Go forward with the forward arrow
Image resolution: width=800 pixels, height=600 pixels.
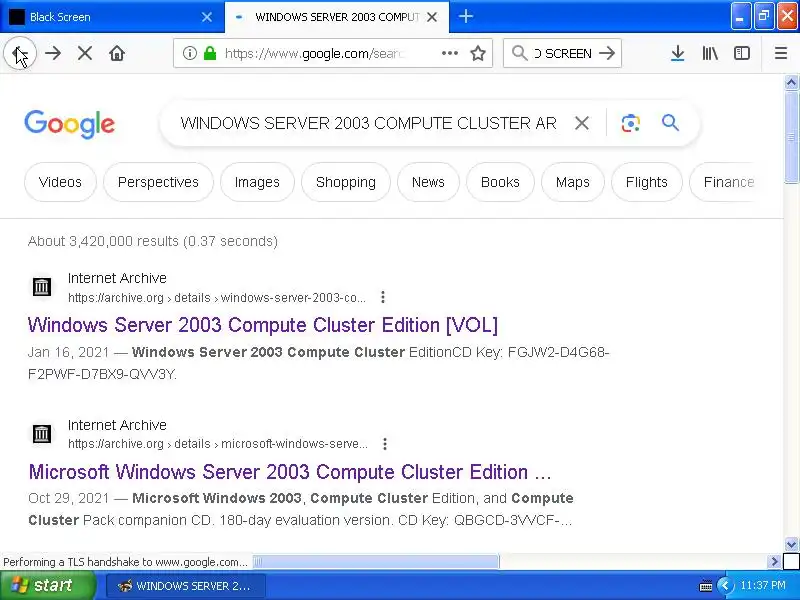point(53,53)
